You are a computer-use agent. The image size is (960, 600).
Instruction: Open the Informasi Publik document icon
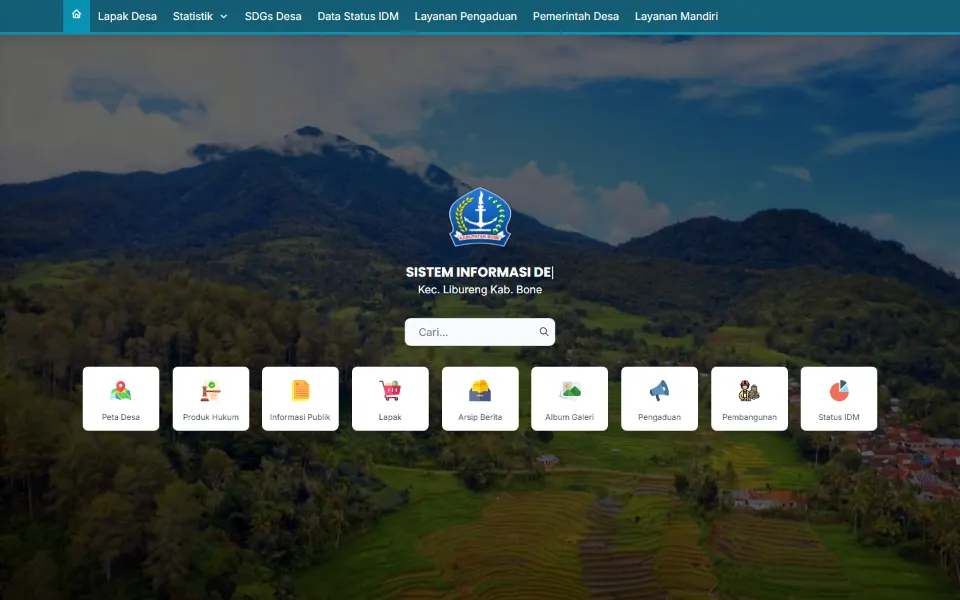tap(300, 391)
